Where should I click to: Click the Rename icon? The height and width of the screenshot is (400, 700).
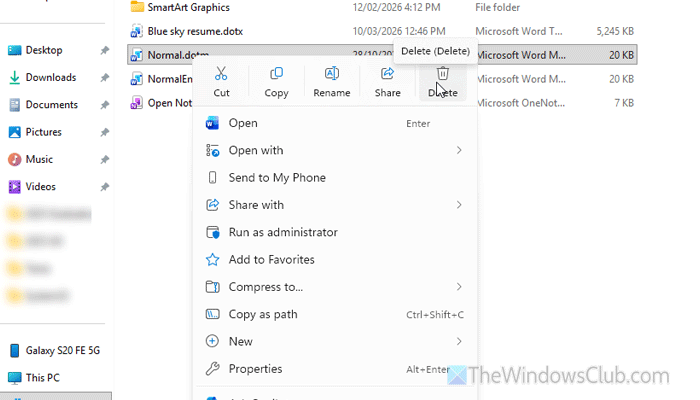click(332, 73)
